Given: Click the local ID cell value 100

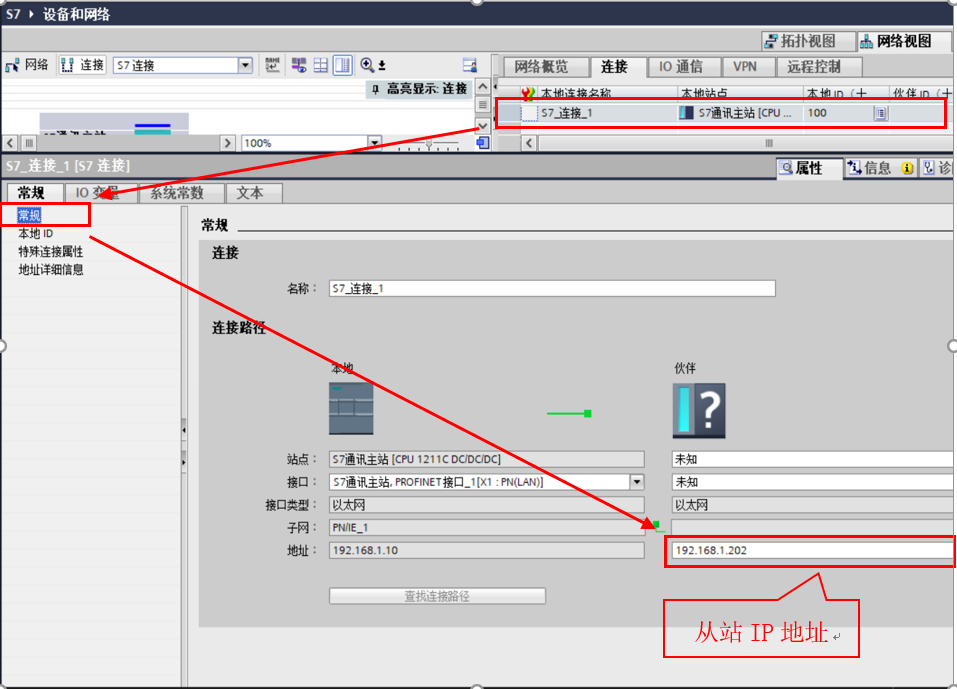Looking at the screenshot, I should click(x=817, y=113).
